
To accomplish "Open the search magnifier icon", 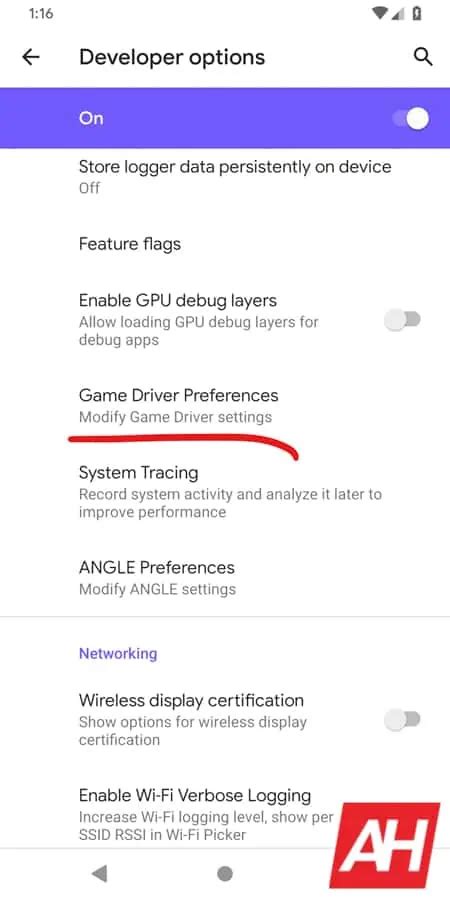I will tap(422, 57).
